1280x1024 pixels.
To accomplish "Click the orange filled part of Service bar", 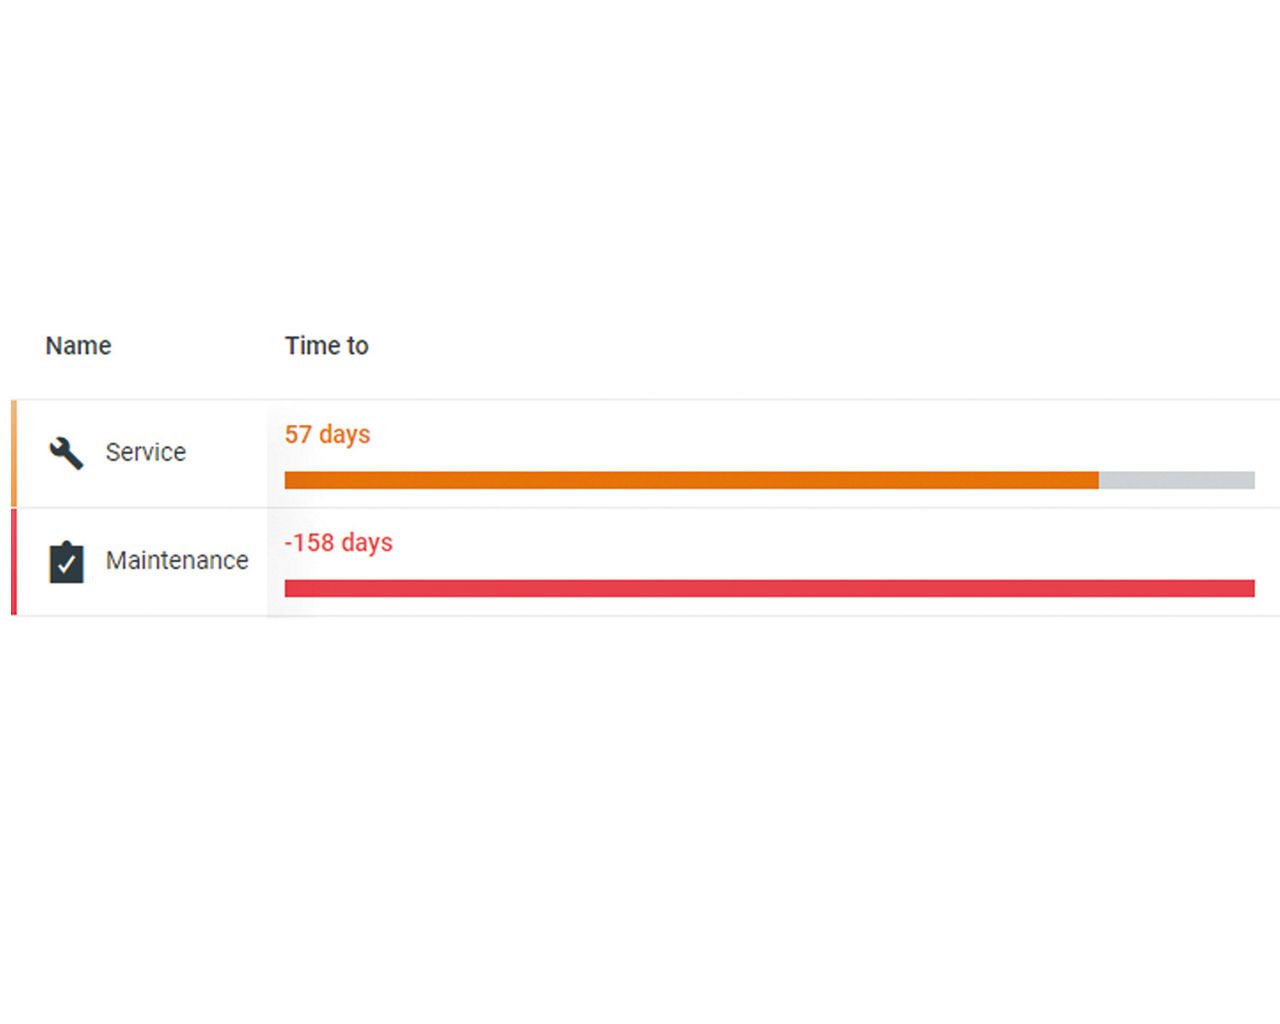I will pyautogui.click(x=690, y=480).
